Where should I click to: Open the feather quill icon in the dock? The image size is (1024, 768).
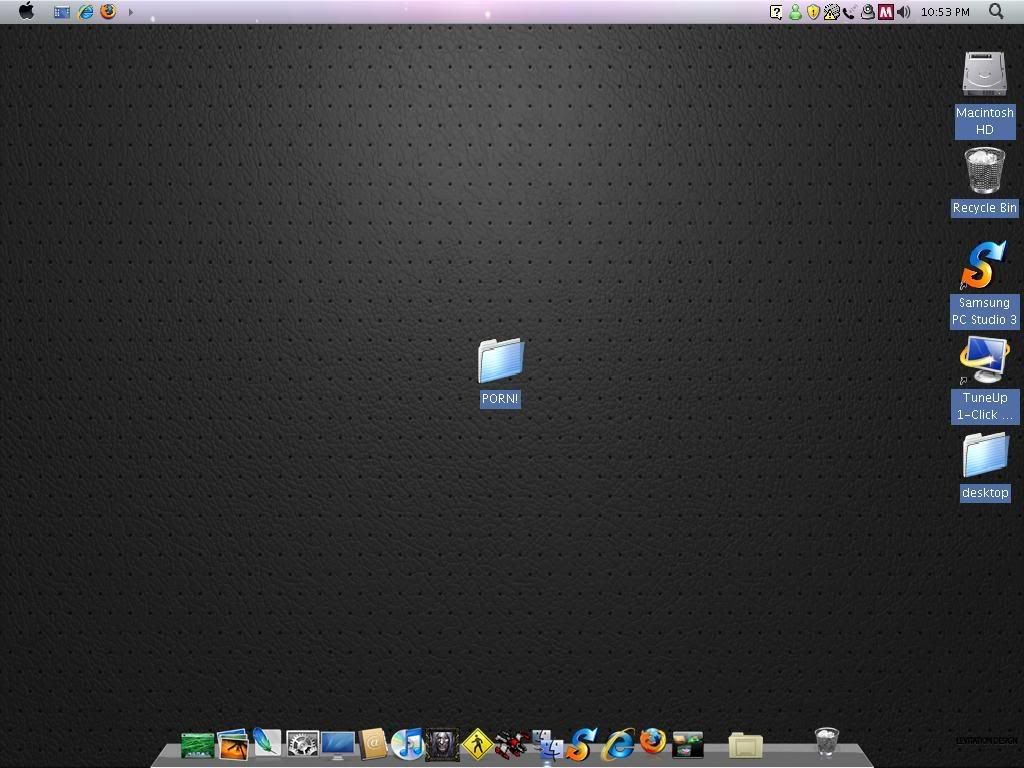coord(266,742)
